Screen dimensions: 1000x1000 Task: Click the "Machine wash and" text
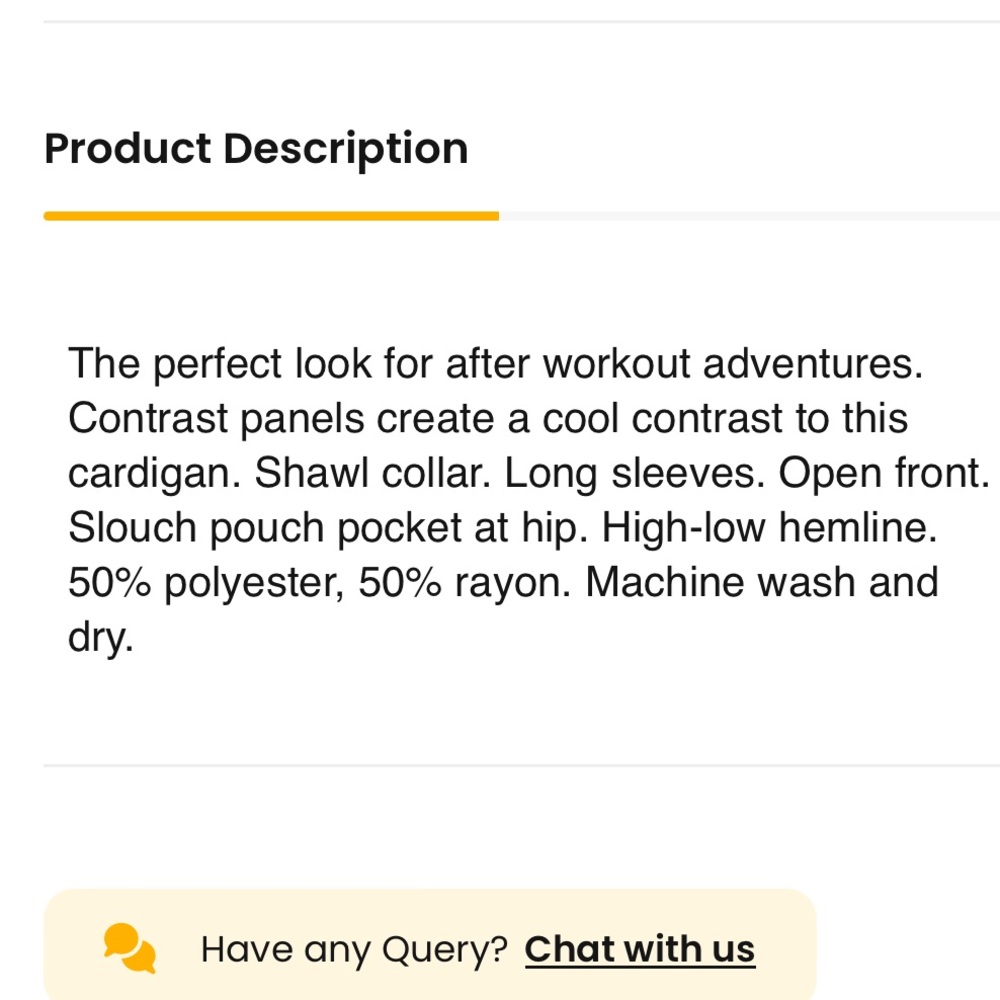(x=761, y=582)
